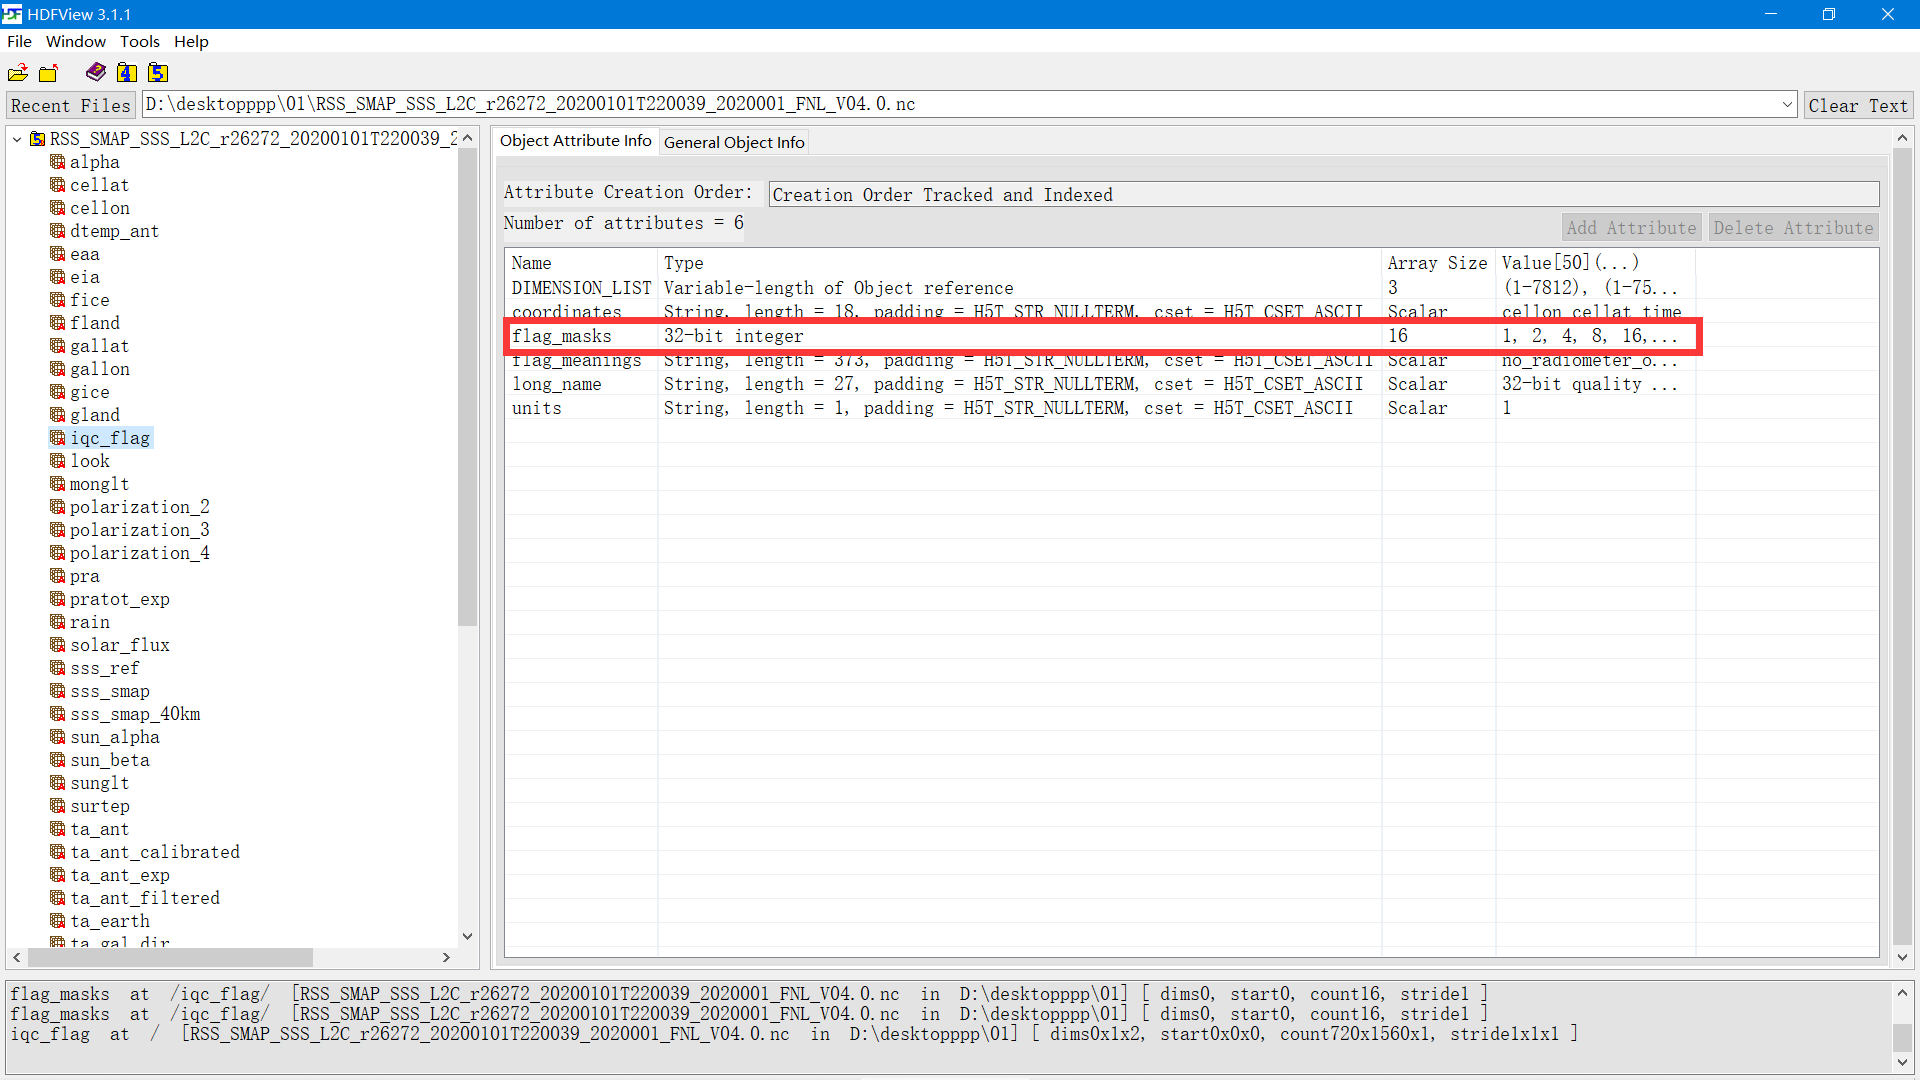
Task: Select the rain dataset in tree
Action: click(90, 622)
